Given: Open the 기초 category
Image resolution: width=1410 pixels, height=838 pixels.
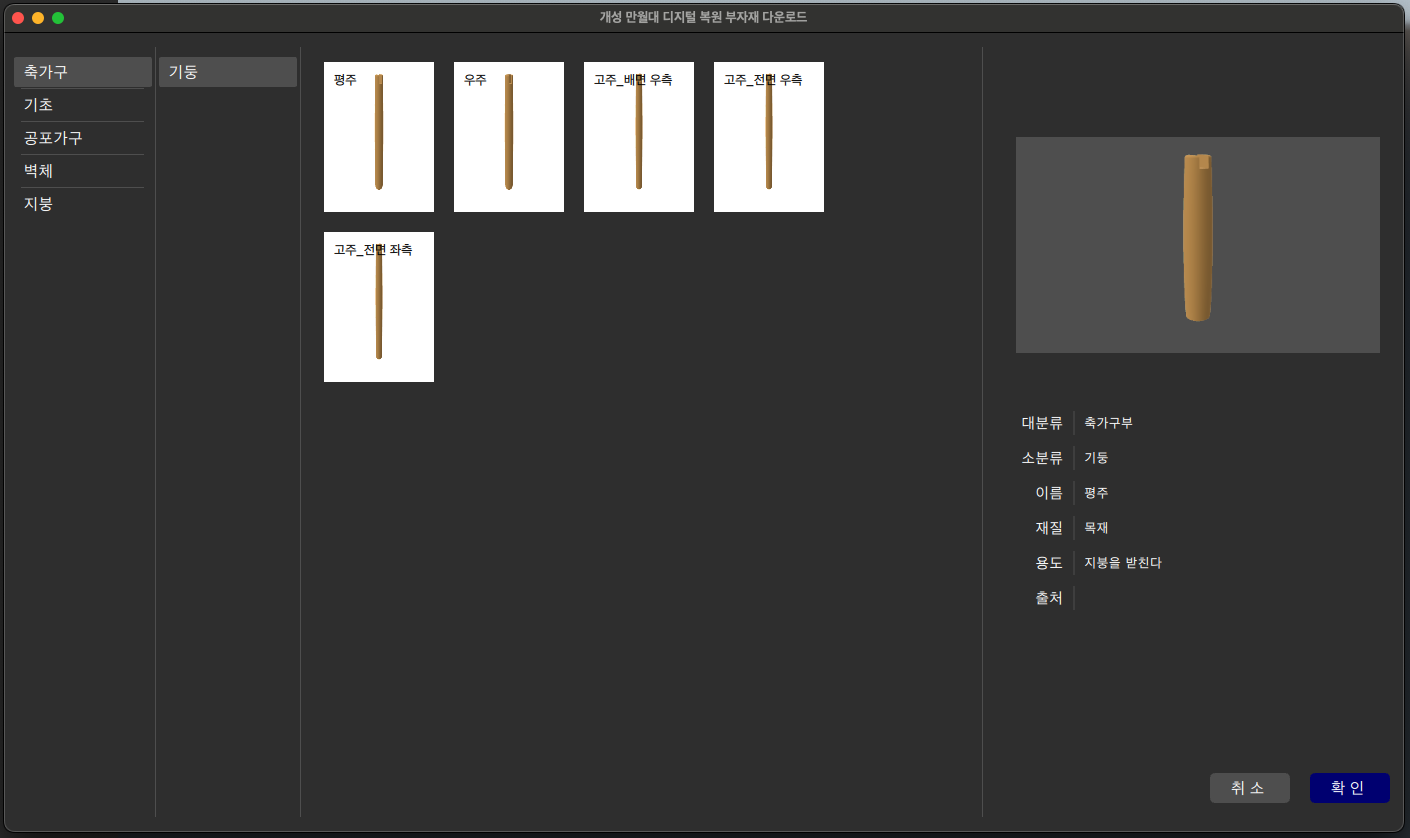Looking at the screenshot, I should [x=83, y=105].
